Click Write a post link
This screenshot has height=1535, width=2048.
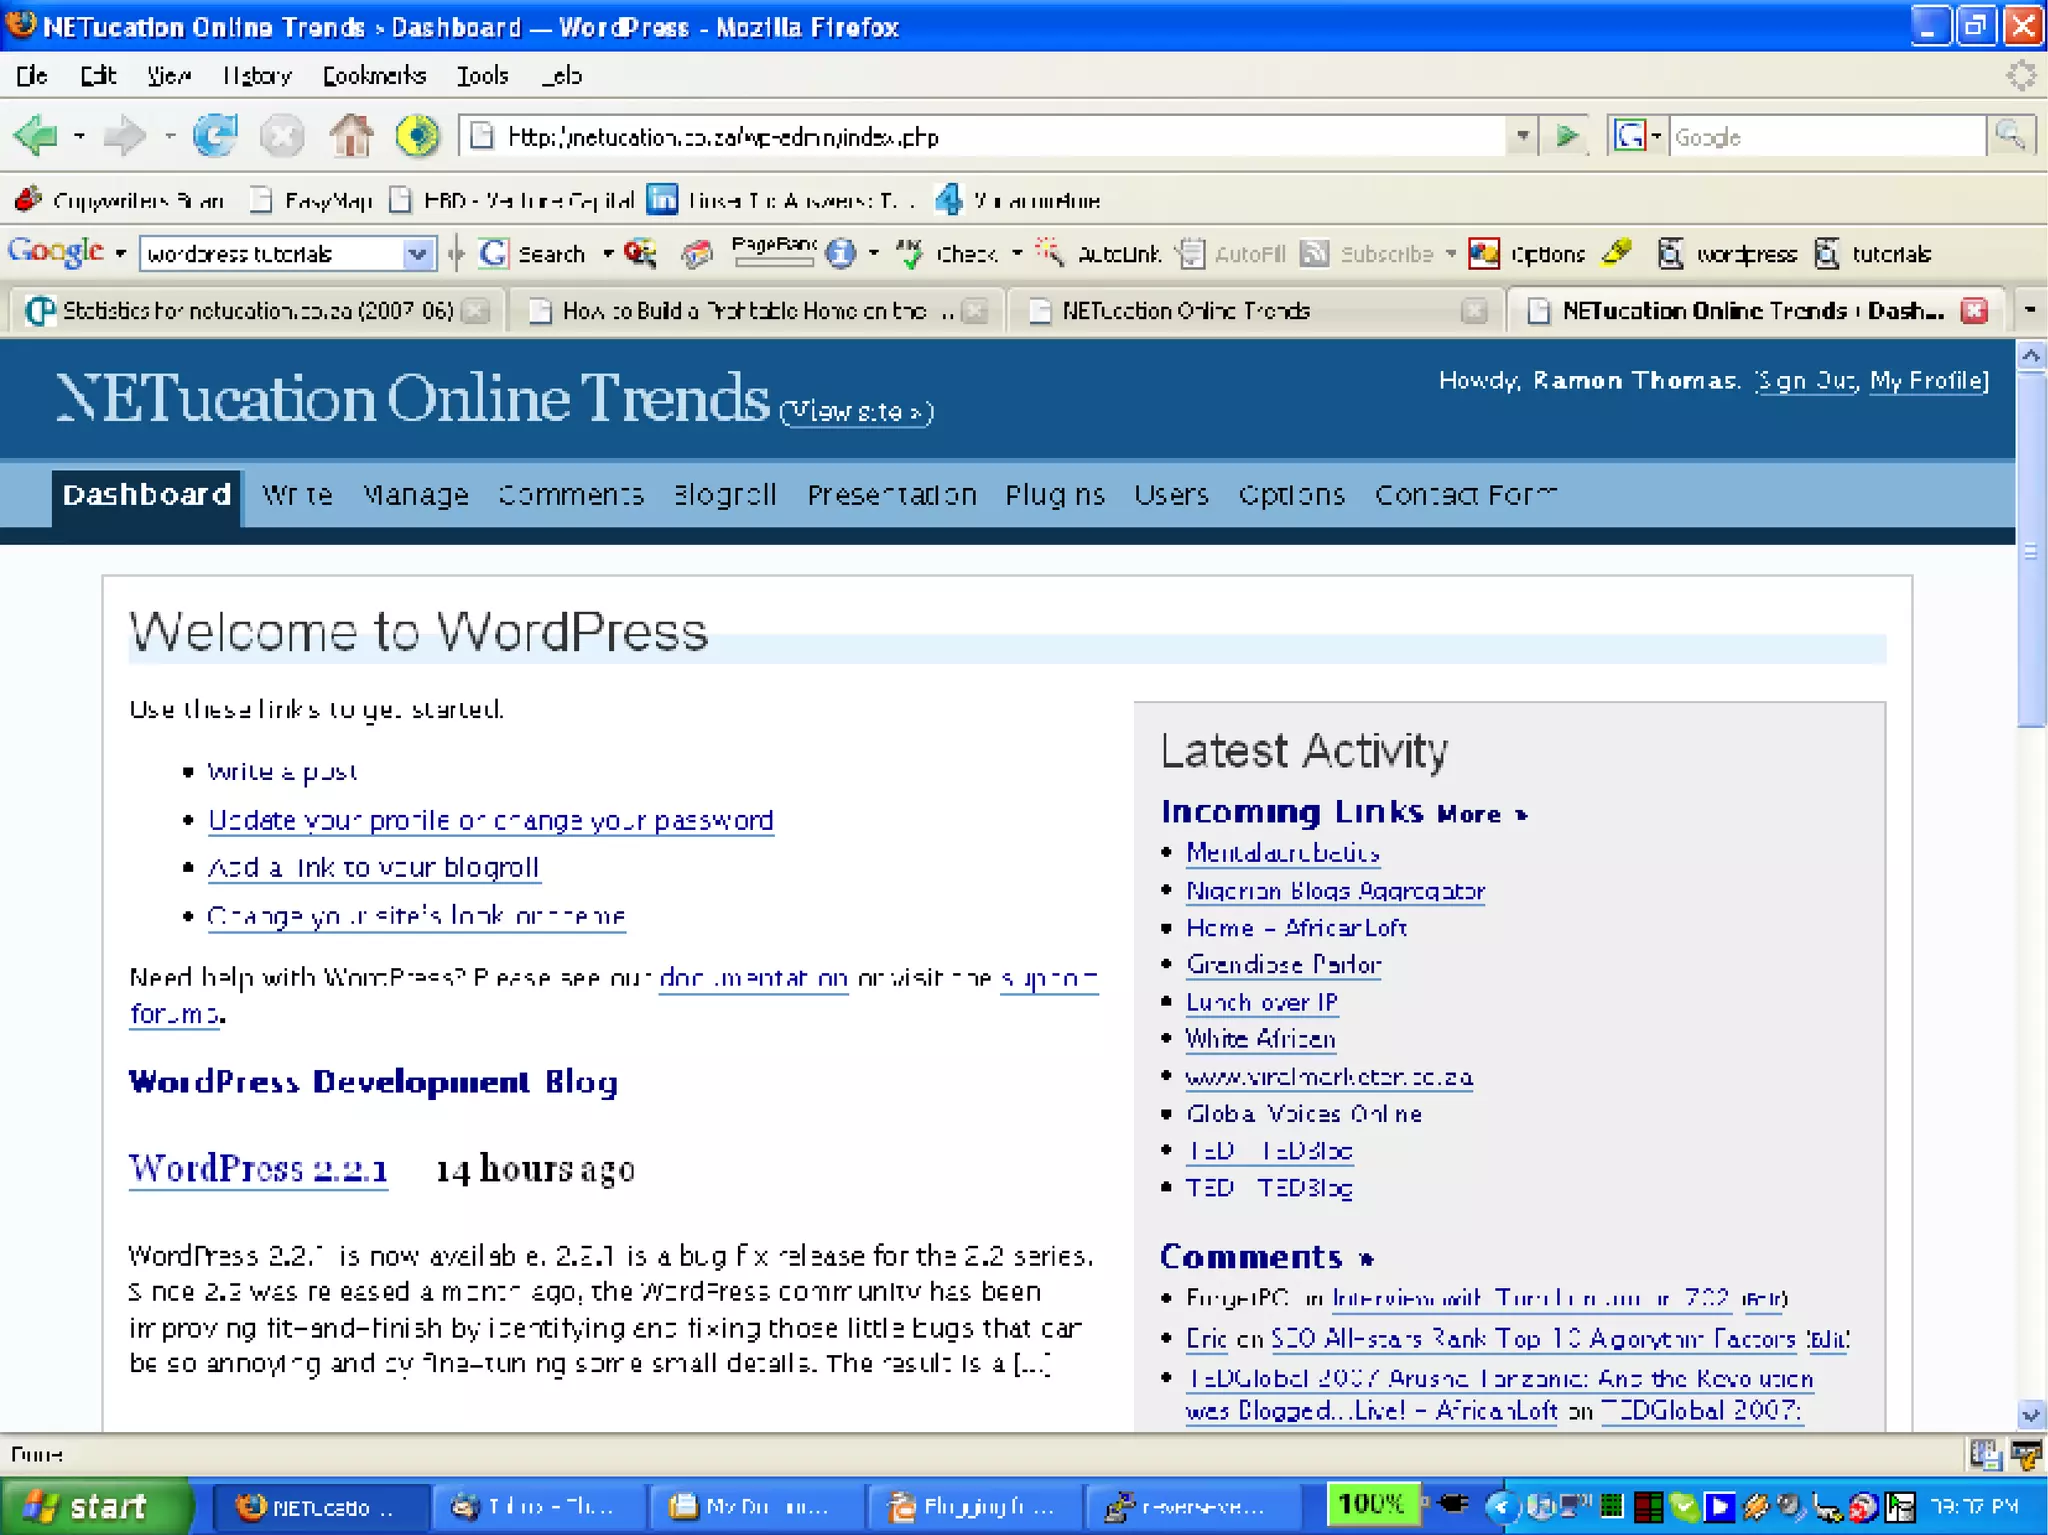282,772
